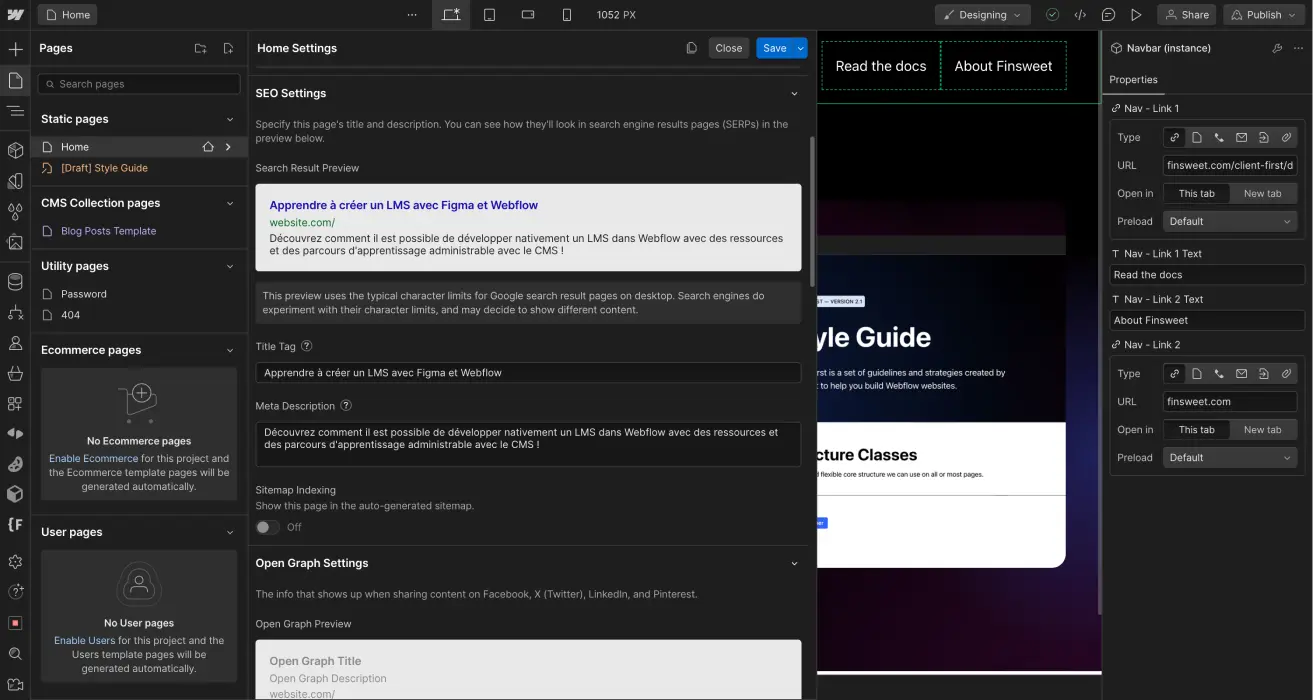Viewport: 1313px width, 700px height.
Task: Select the Properties tab in the Navbar panel
Action: click(x=1133, y=80)
